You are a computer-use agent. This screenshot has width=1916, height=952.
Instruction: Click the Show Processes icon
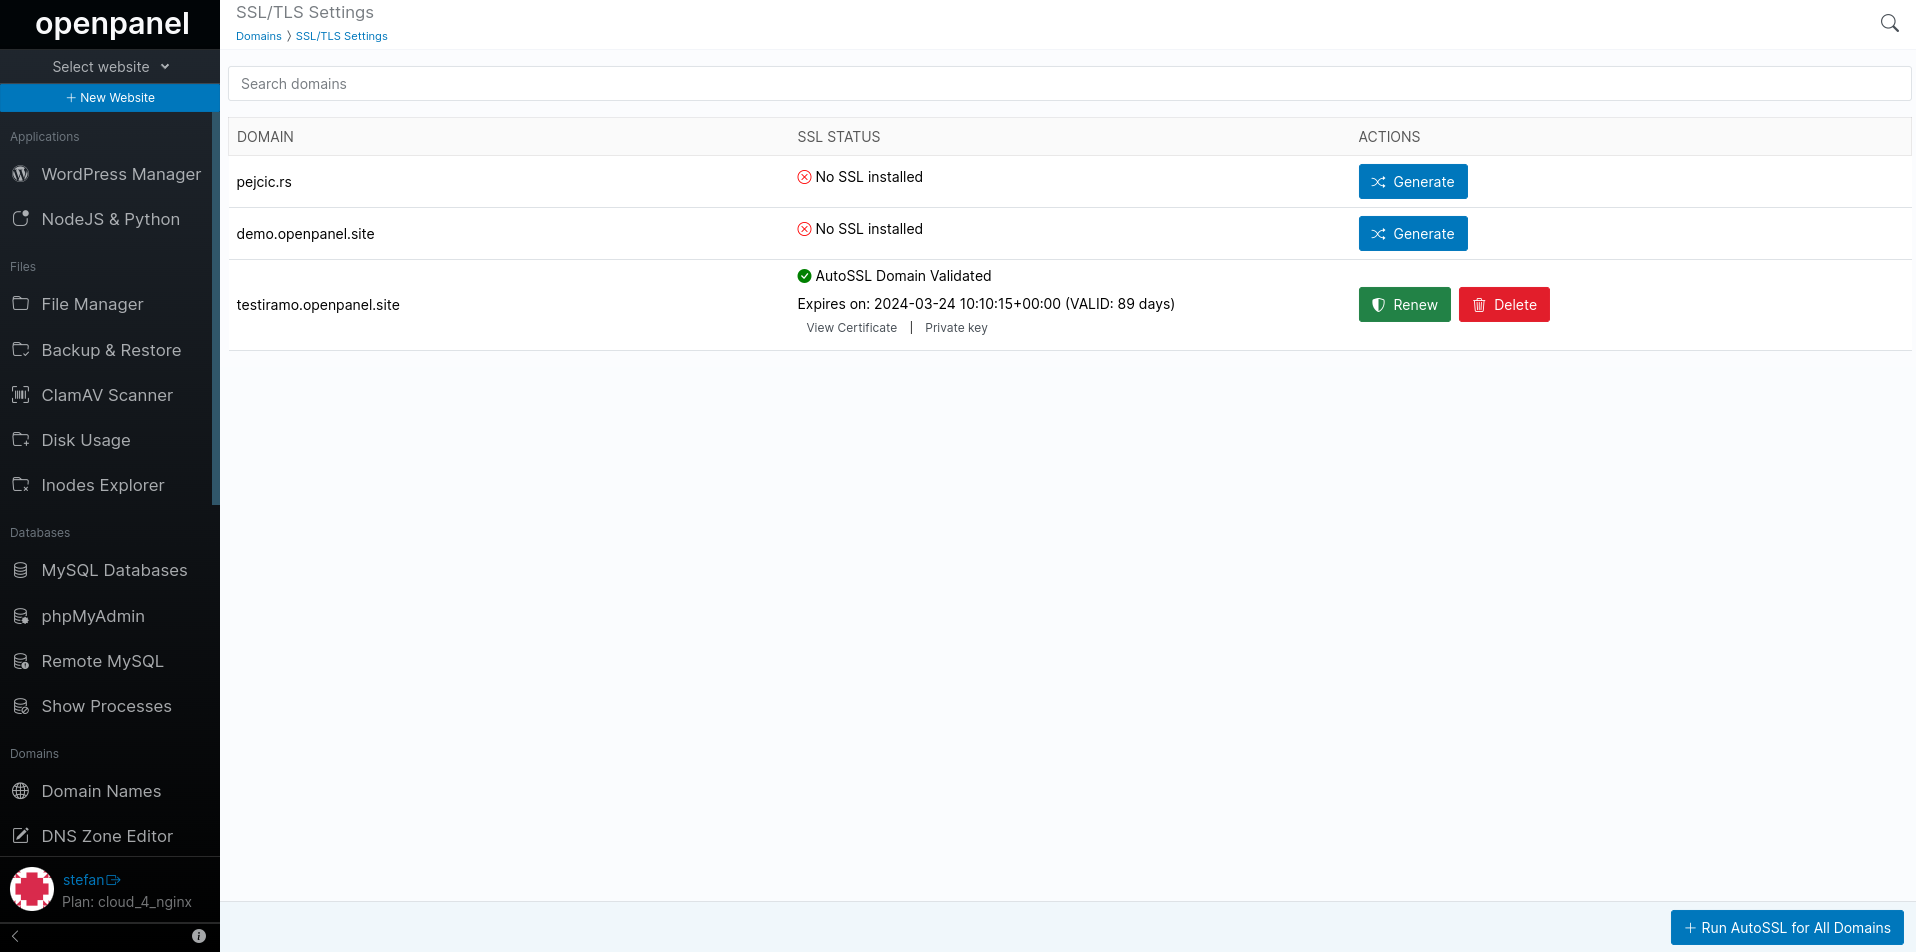tap(20, 706)
